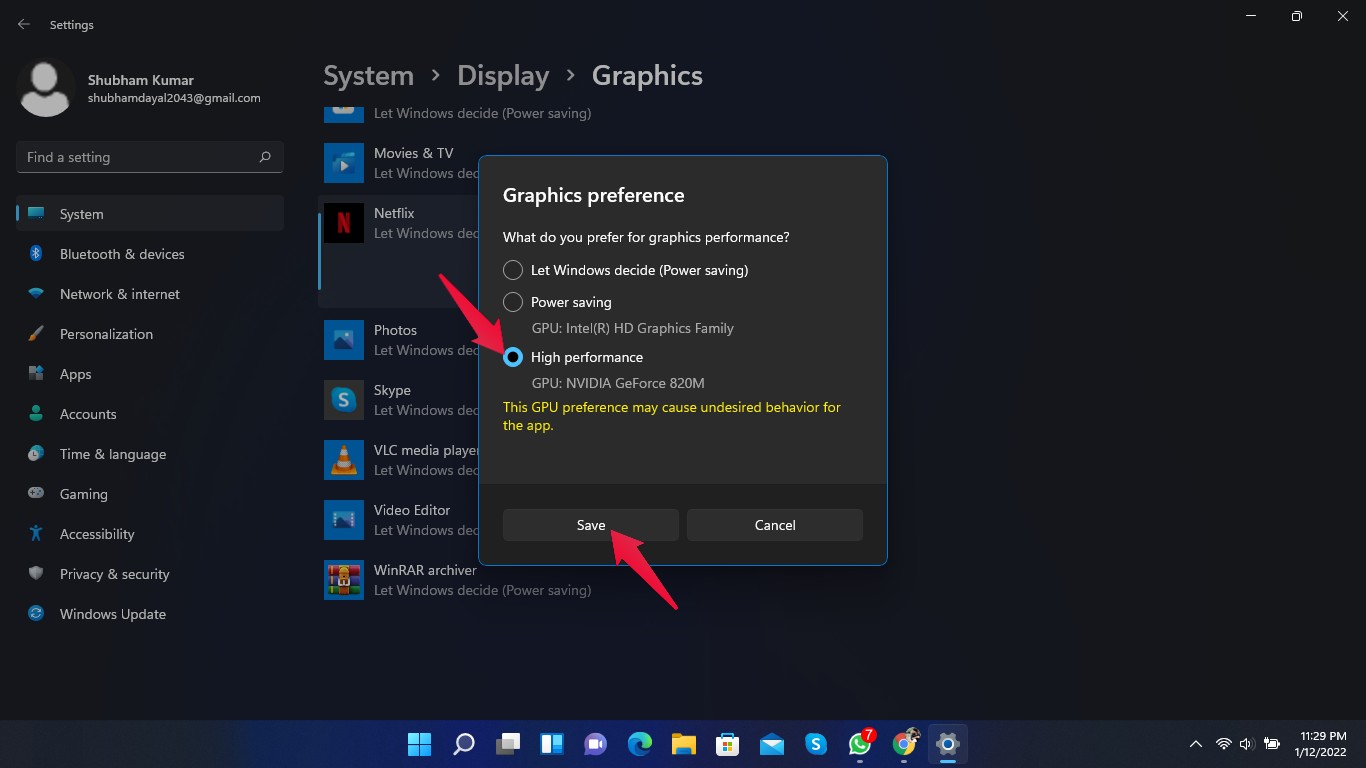Go to Windows Update section

(112, 614)
